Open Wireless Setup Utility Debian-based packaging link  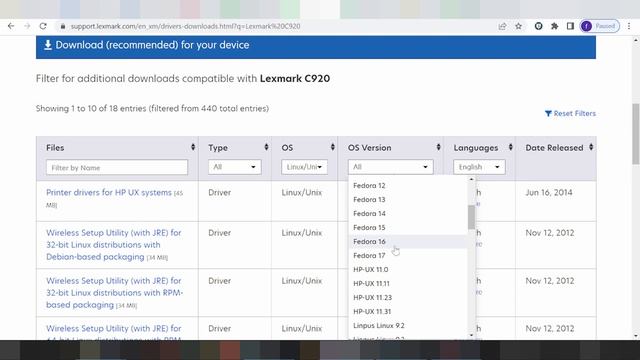(114, 245)
